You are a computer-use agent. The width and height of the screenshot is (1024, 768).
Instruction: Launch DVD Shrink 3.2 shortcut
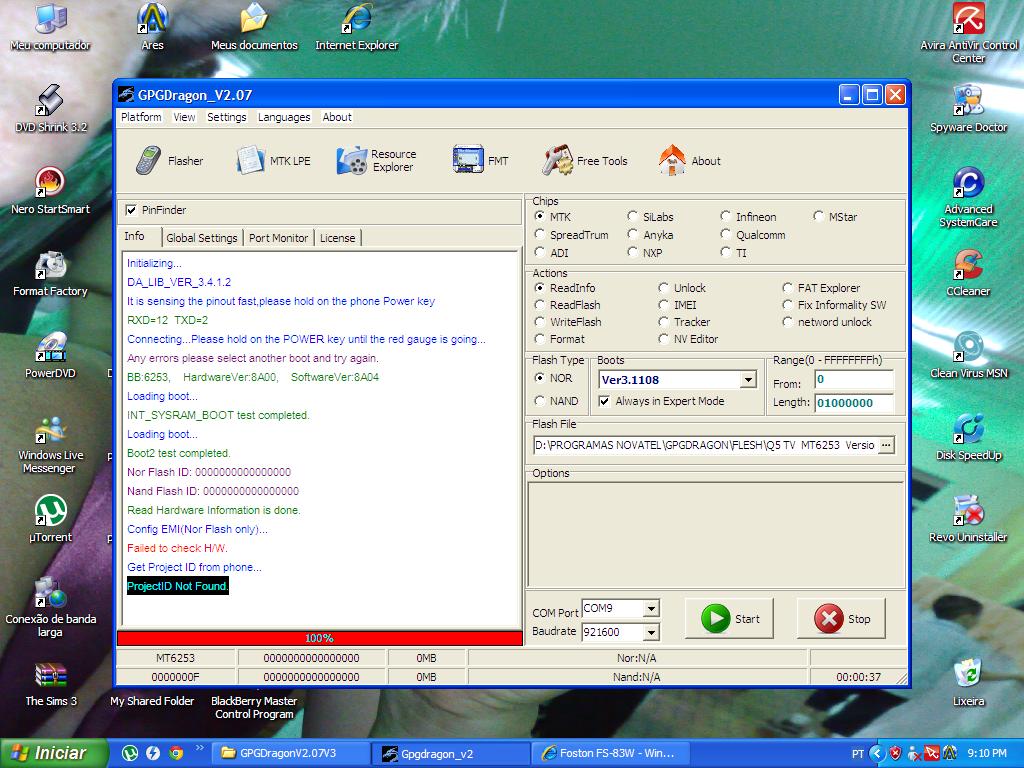point(50,110)
